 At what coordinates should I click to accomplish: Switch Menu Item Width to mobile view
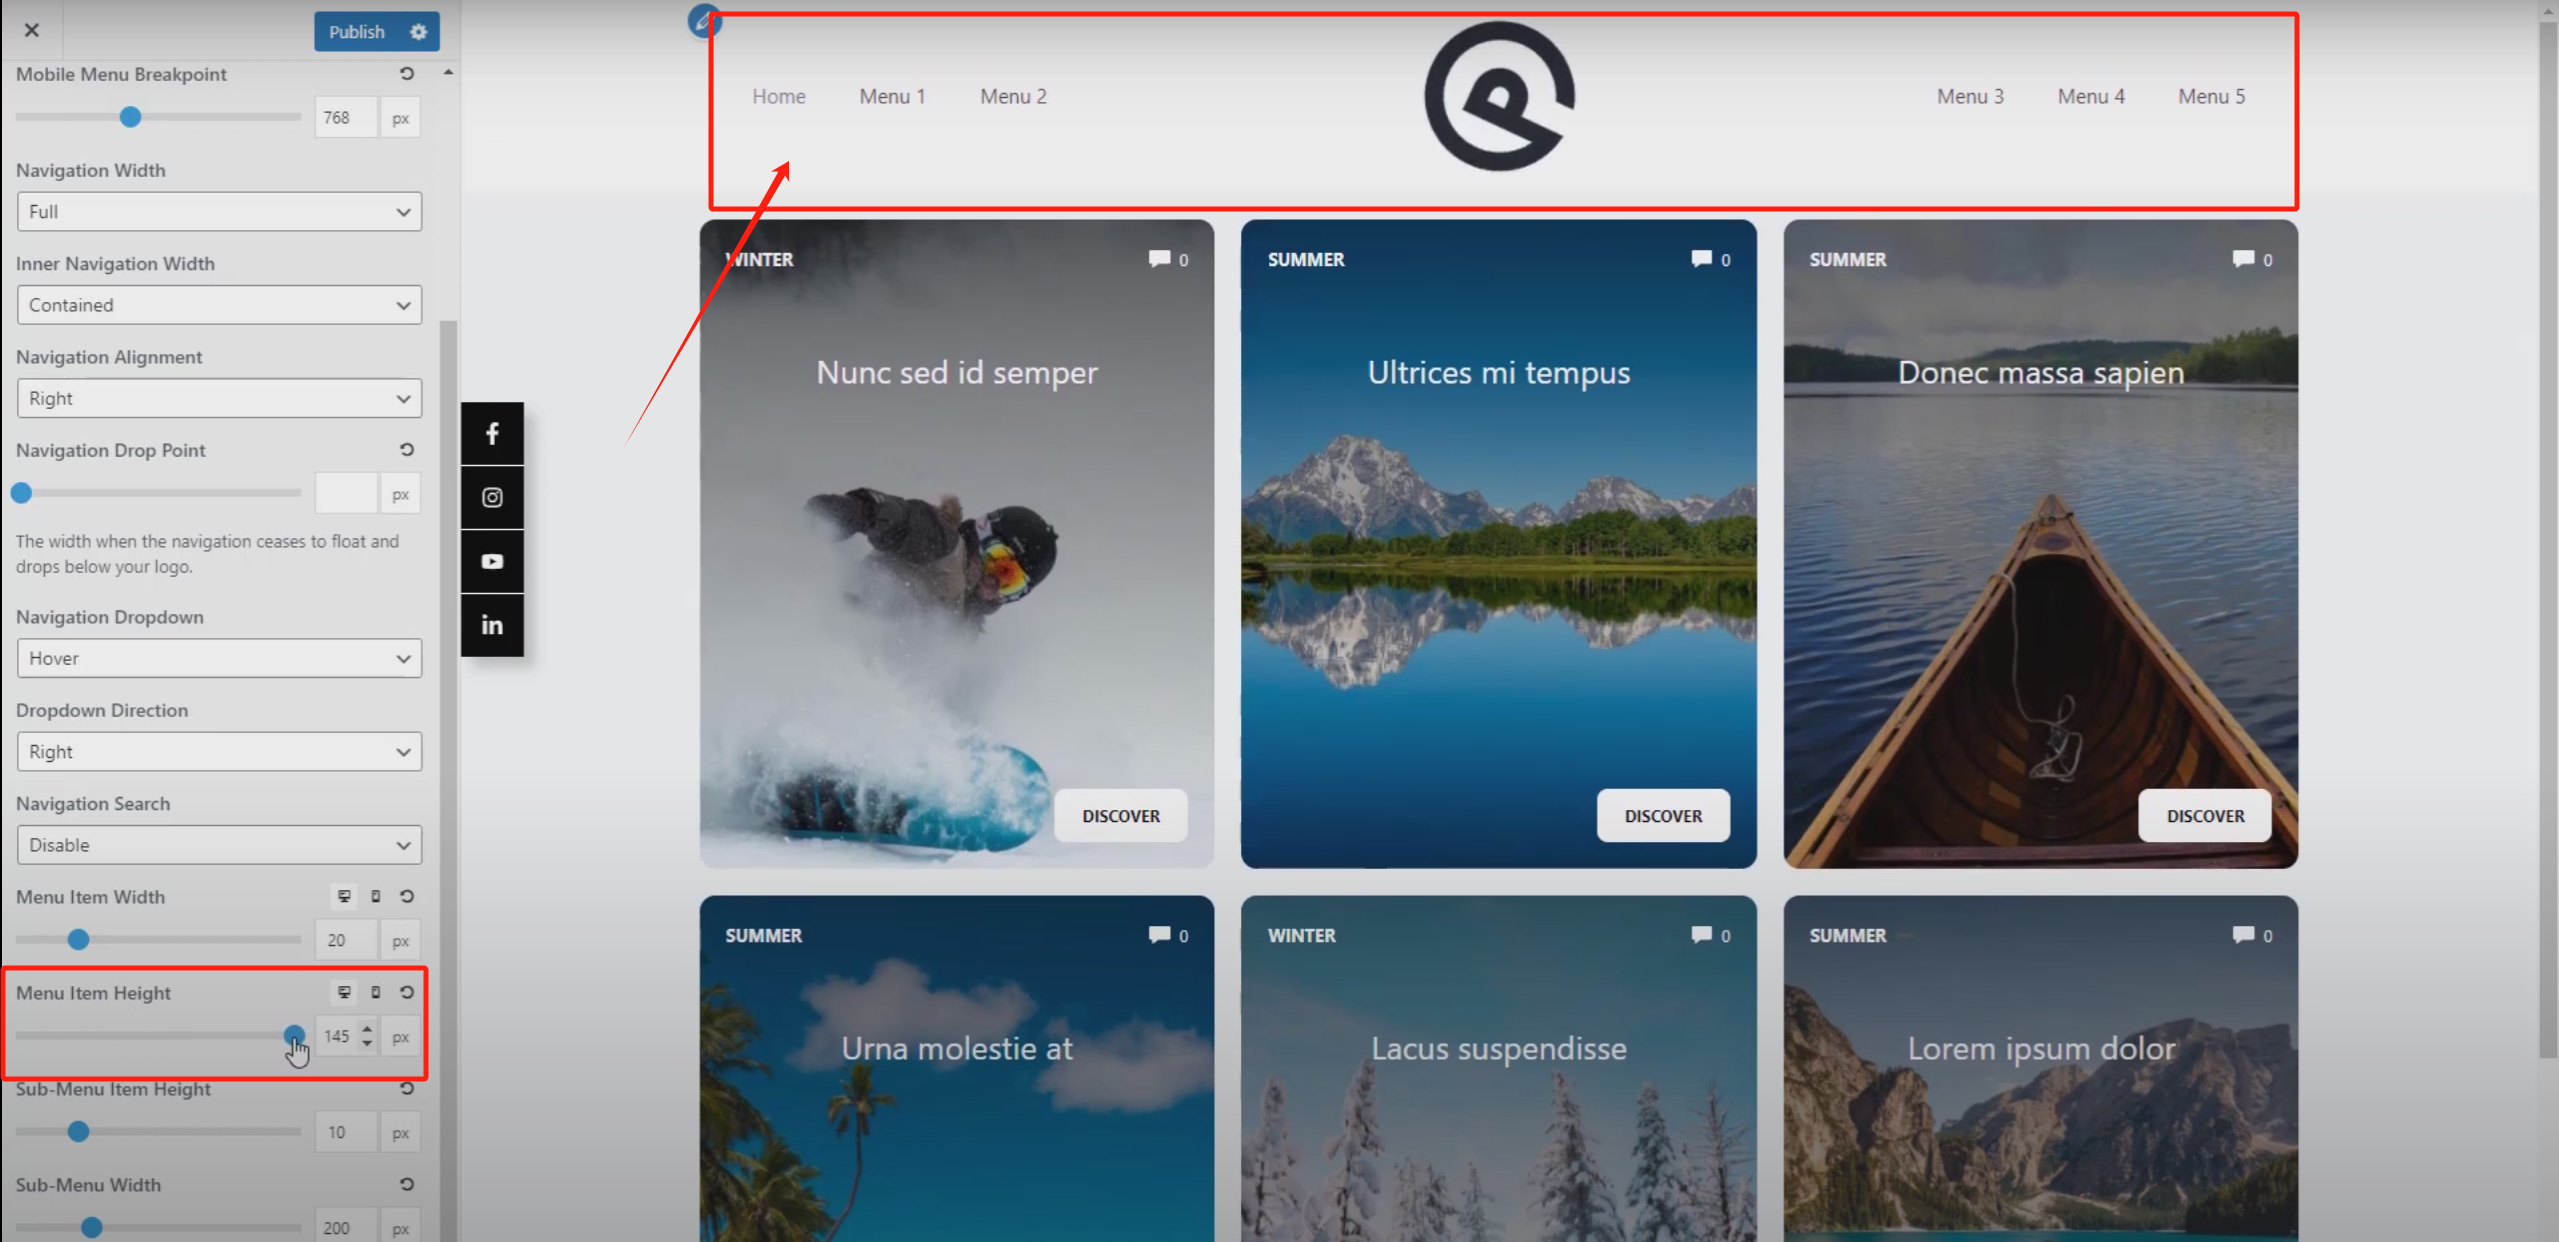(x=376, y=897)
